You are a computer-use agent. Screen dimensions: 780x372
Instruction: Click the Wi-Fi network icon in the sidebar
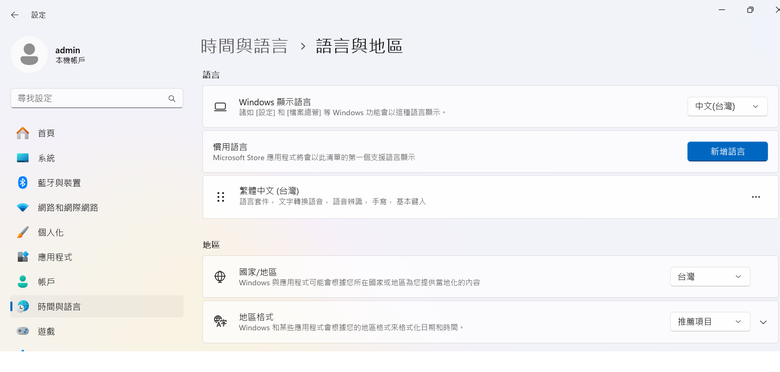(x=22, y=207)
